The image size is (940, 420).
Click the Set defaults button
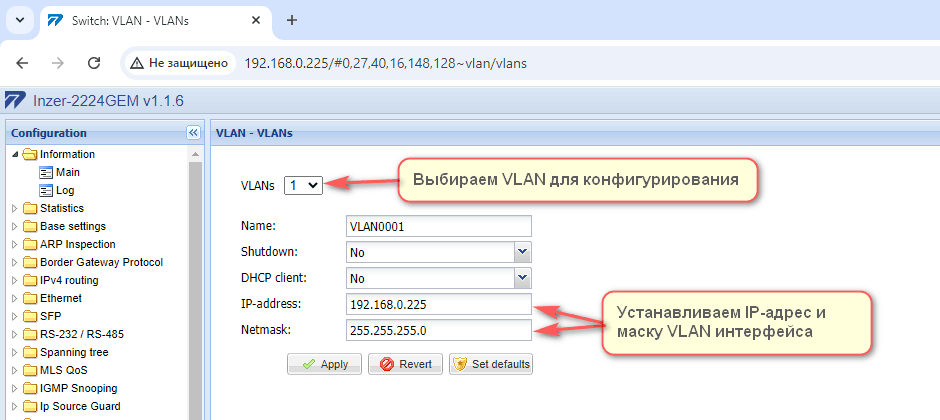(490, 364)
